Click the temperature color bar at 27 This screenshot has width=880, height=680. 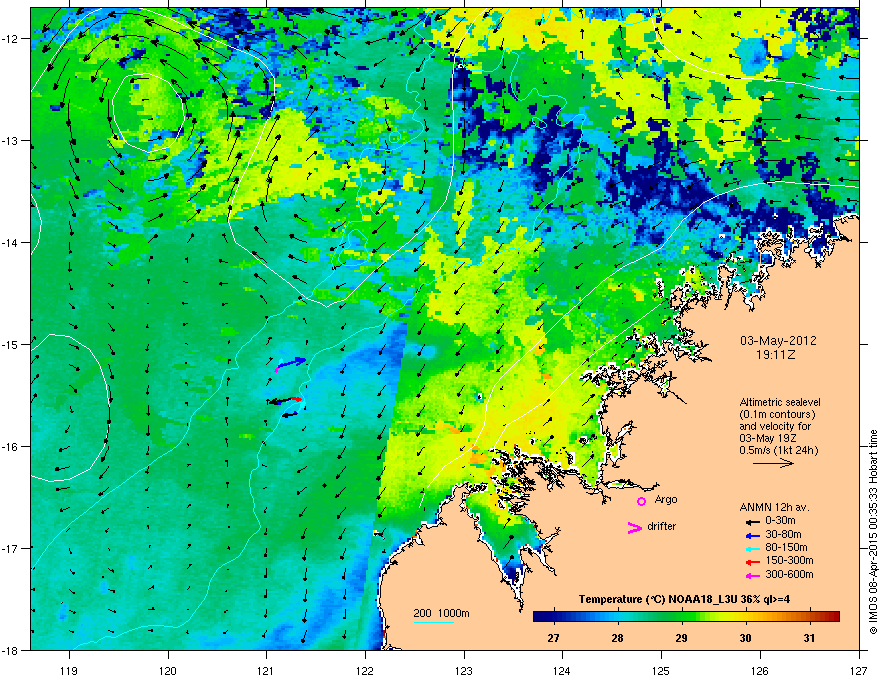554,617
